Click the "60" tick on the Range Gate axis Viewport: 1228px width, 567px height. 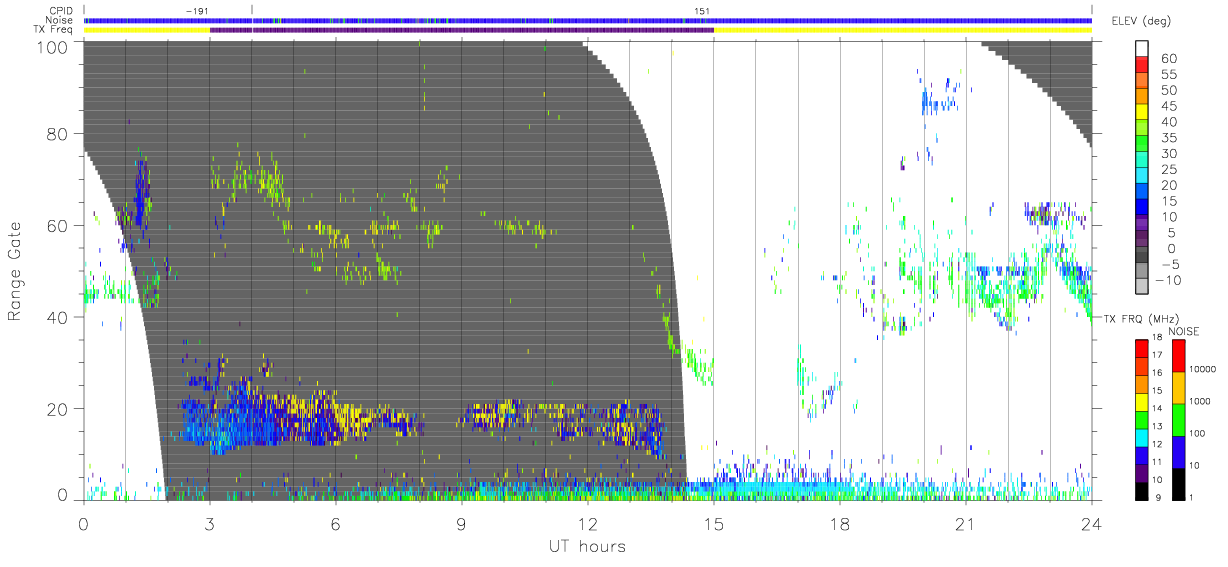tap(60, 225)
